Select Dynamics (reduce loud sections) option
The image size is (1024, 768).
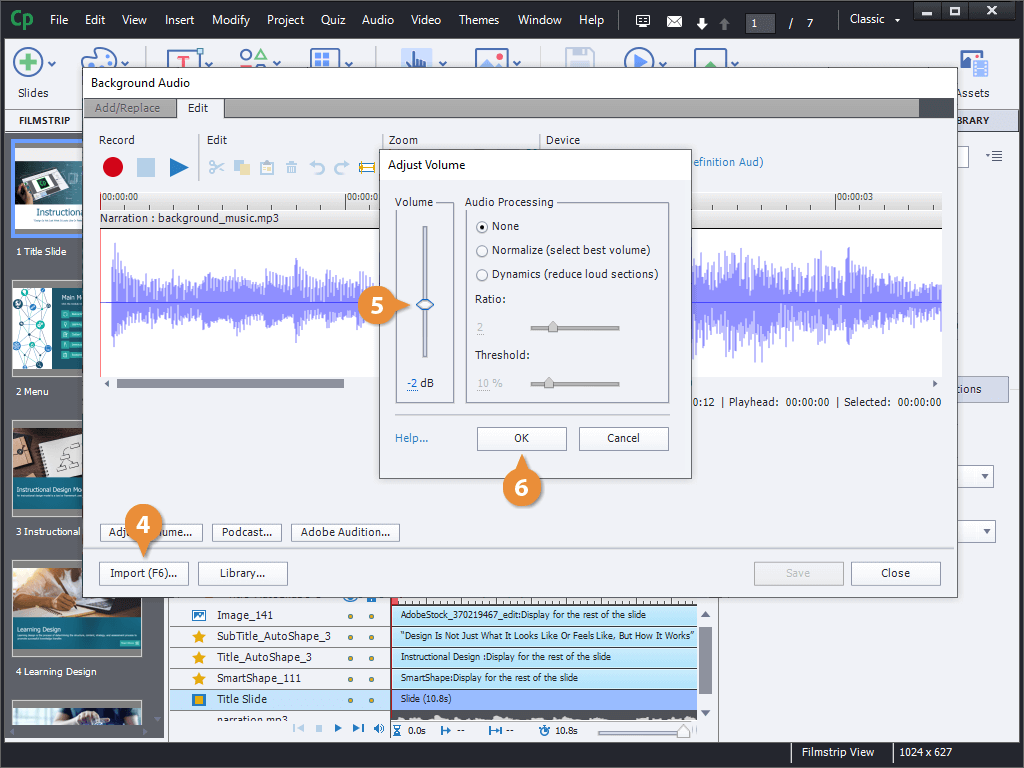coord(483,275)
